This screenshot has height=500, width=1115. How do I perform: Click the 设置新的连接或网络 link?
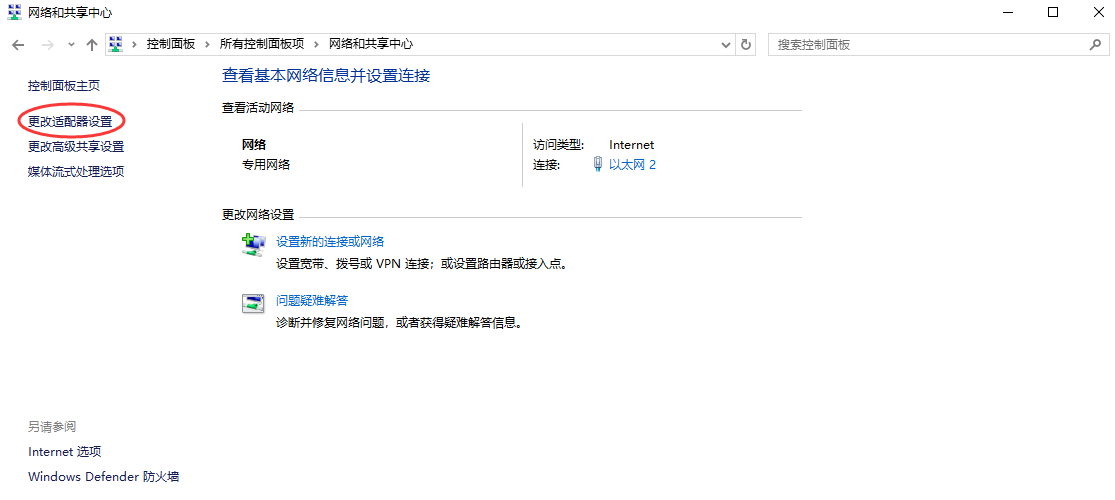click(x=330, y=242)
